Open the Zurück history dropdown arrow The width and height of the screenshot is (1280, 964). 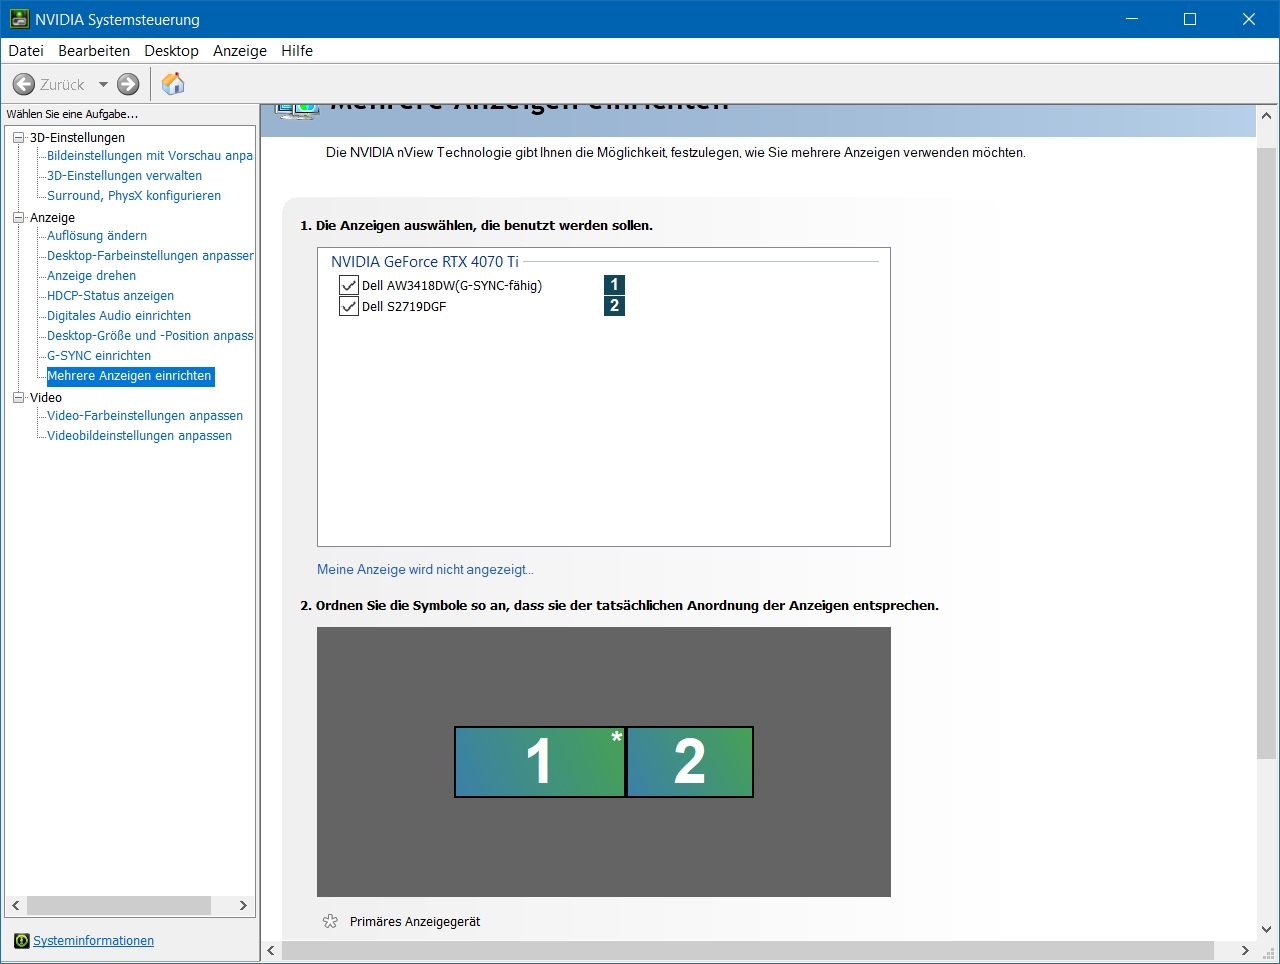103,85
